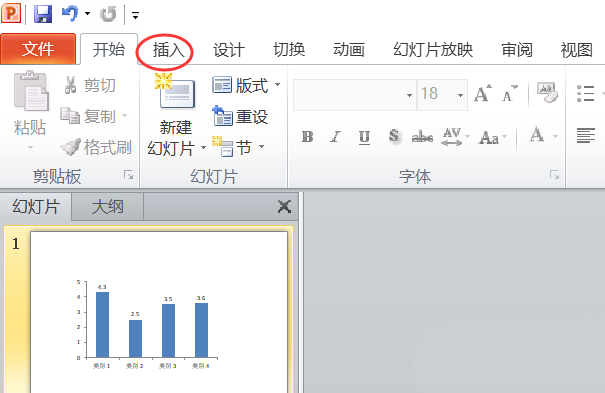Open the 幻灯片放映 (Slide Show) tab
This screenshot has height=393, width=605.
point(433,50)
